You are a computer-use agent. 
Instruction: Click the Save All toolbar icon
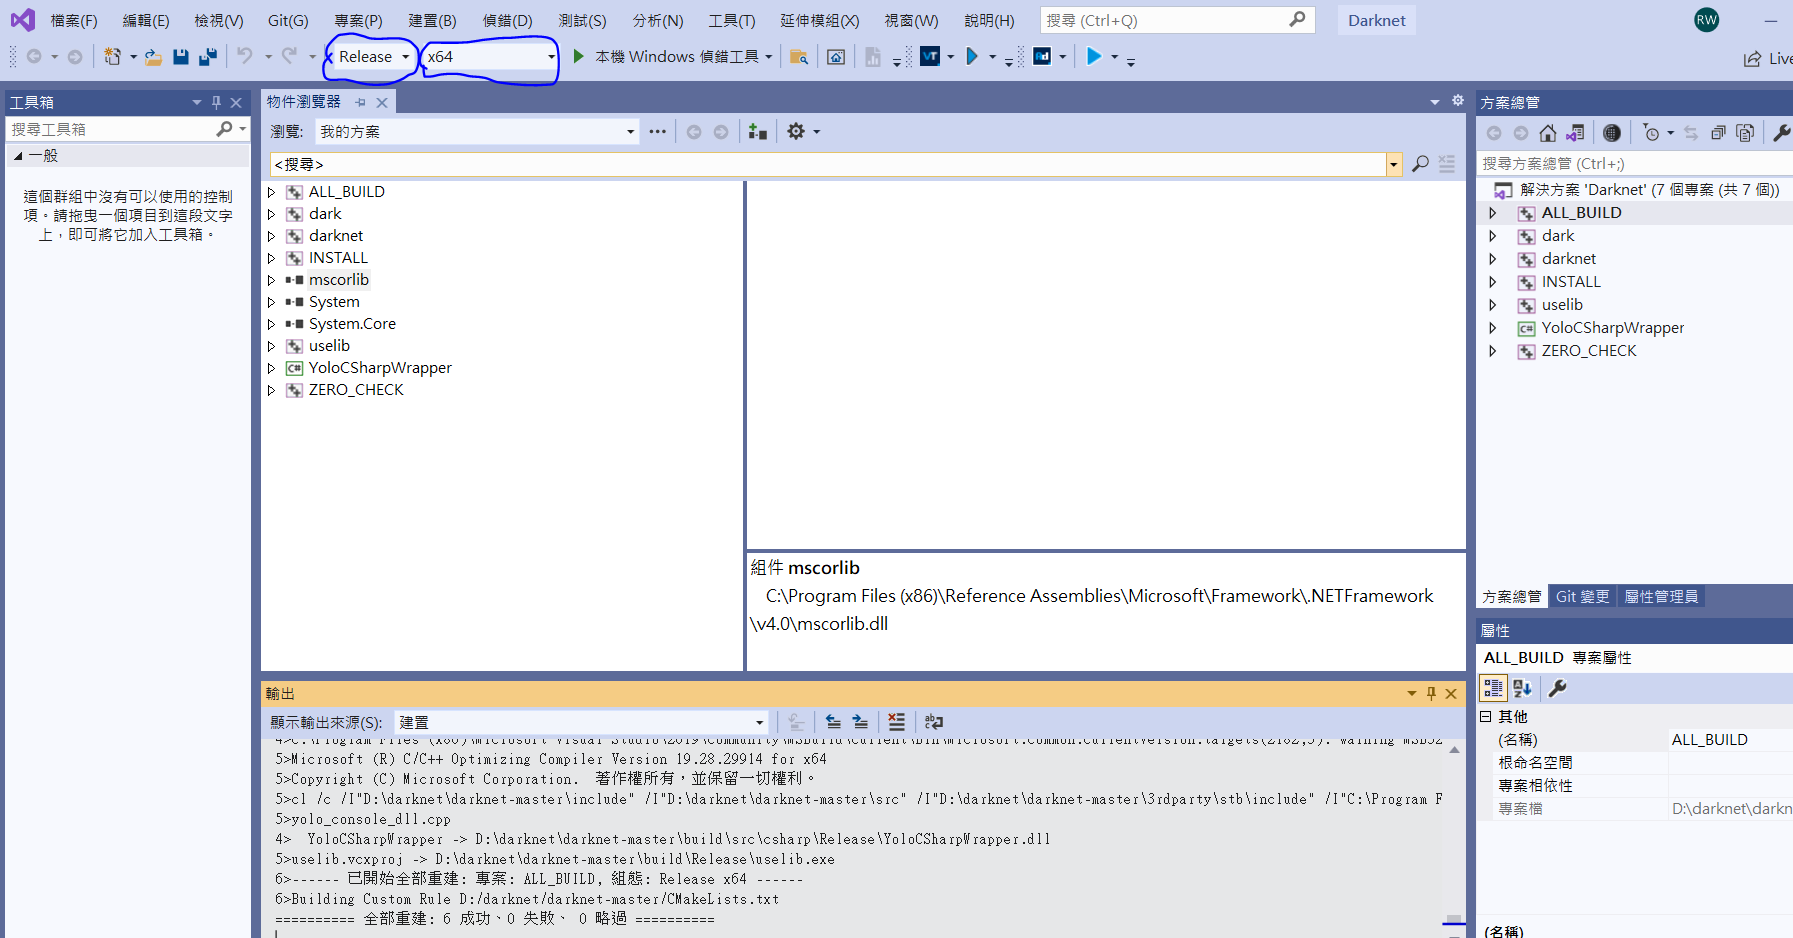208,57
